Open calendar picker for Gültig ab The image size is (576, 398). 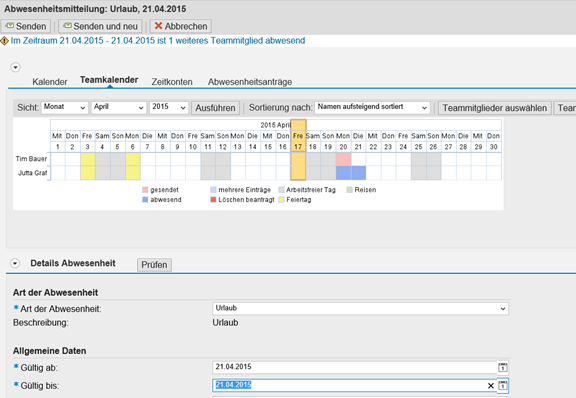(503, 367)
